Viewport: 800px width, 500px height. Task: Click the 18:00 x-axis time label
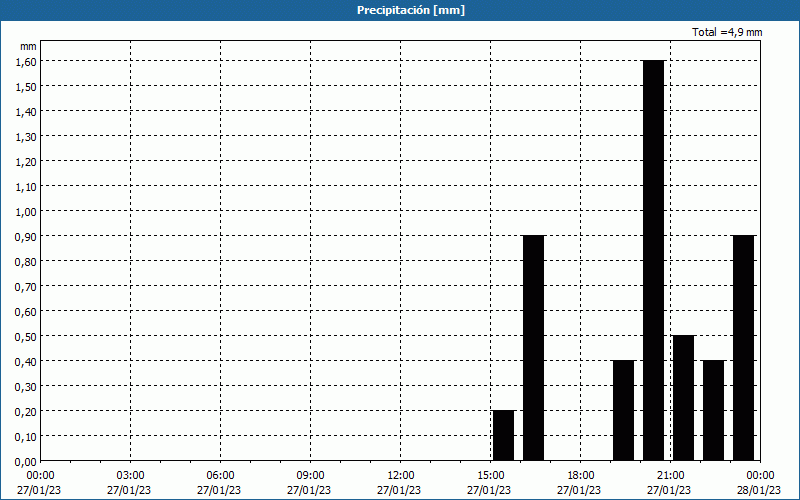tap(580, 475)
